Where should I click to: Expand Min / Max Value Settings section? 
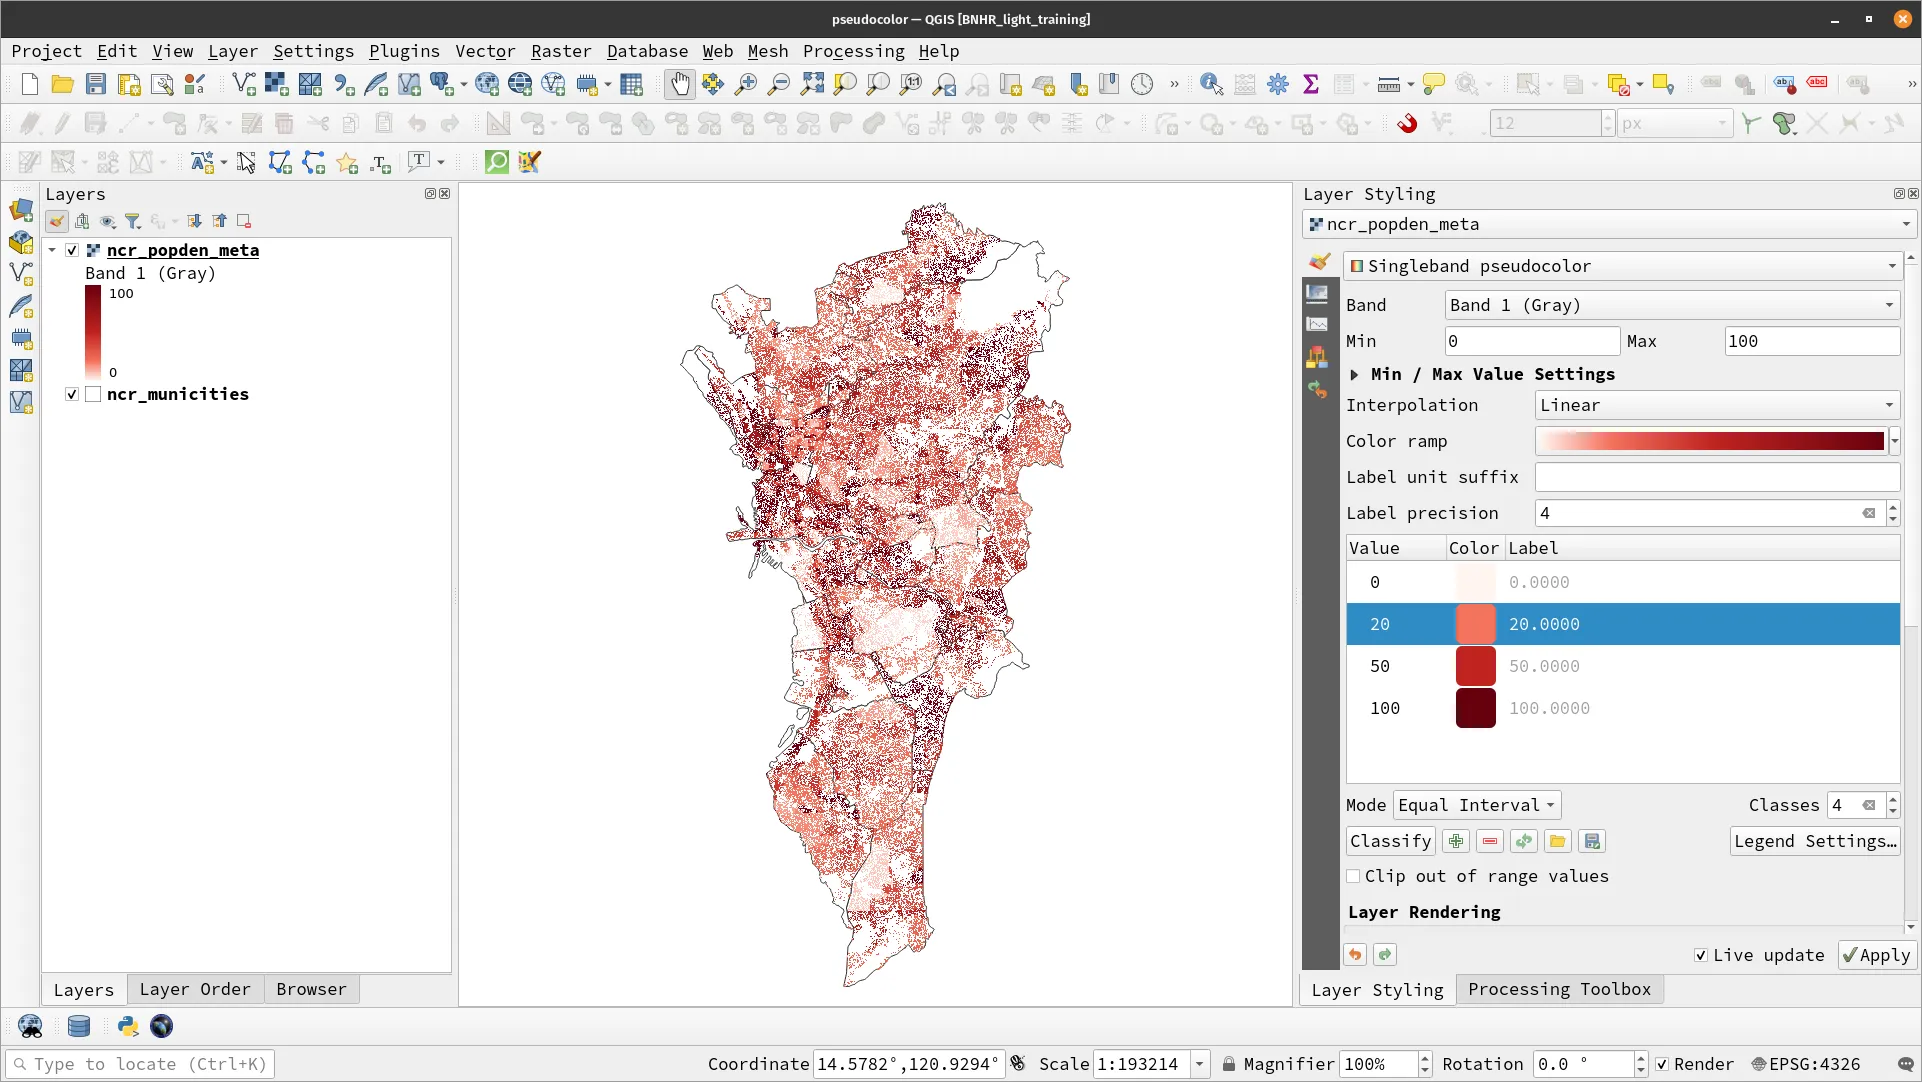click(x=1354, y=373)
